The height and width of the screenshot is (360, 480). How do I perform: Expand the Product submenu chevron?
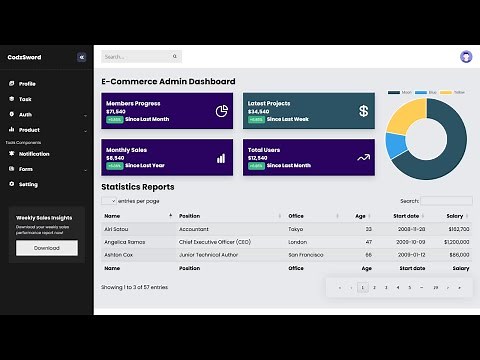click(85, 131)
